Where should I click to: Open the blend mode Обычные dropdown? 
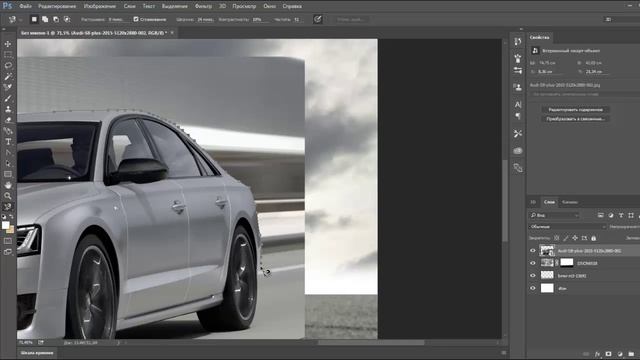coord(568,227)
